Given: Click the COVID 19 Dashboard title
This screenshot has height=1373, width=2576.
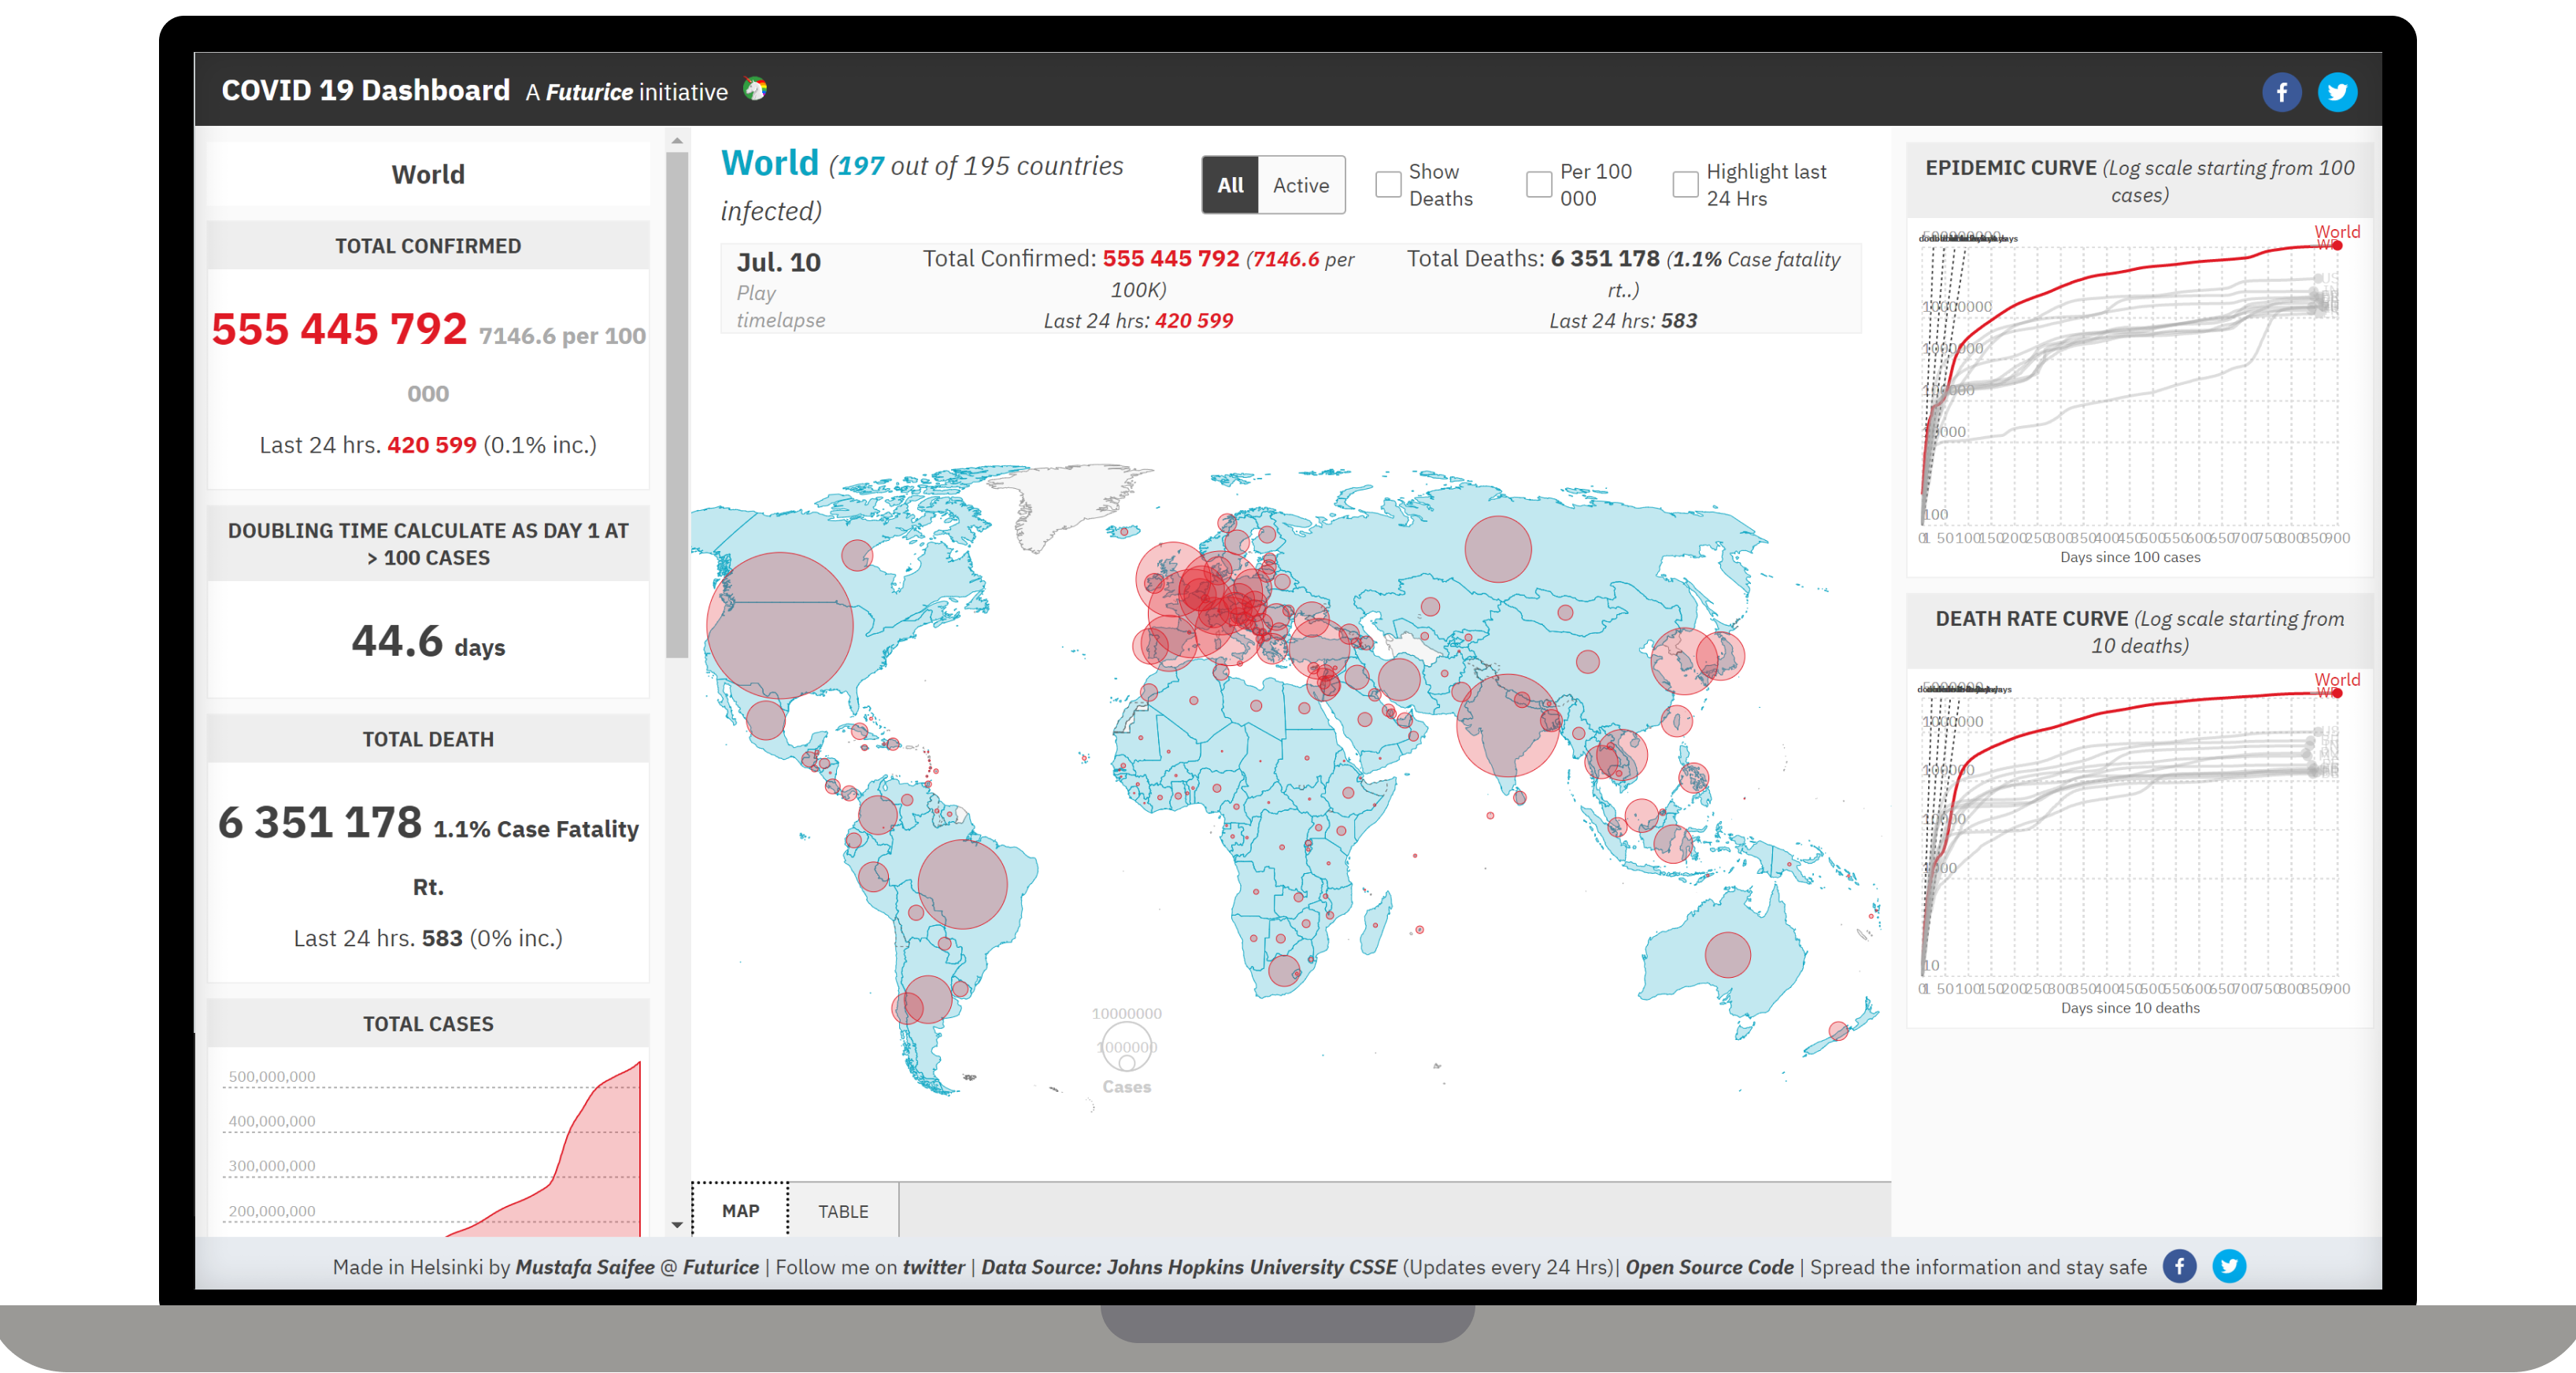Looking at the screenshot, I should (x=365, y=90).
